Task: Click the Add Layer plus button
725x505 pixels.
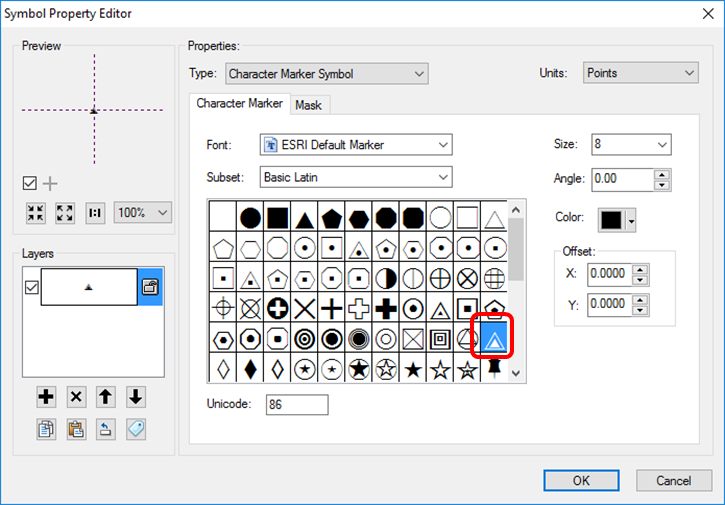Action: (x=46, y=397)
